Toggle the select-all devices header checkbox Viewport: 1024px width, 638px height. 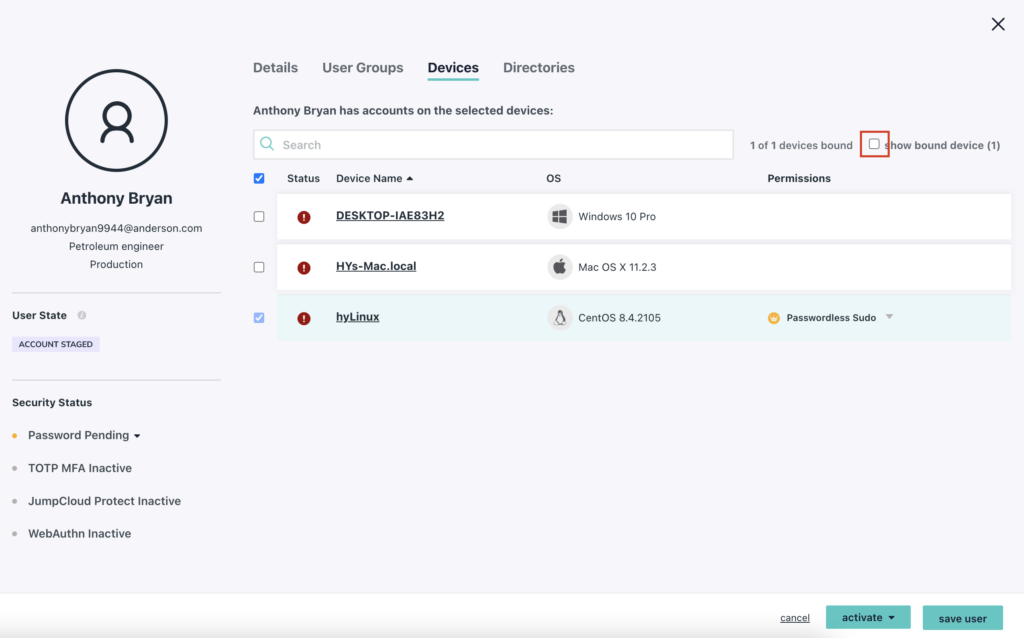click(x=259, y=178)
